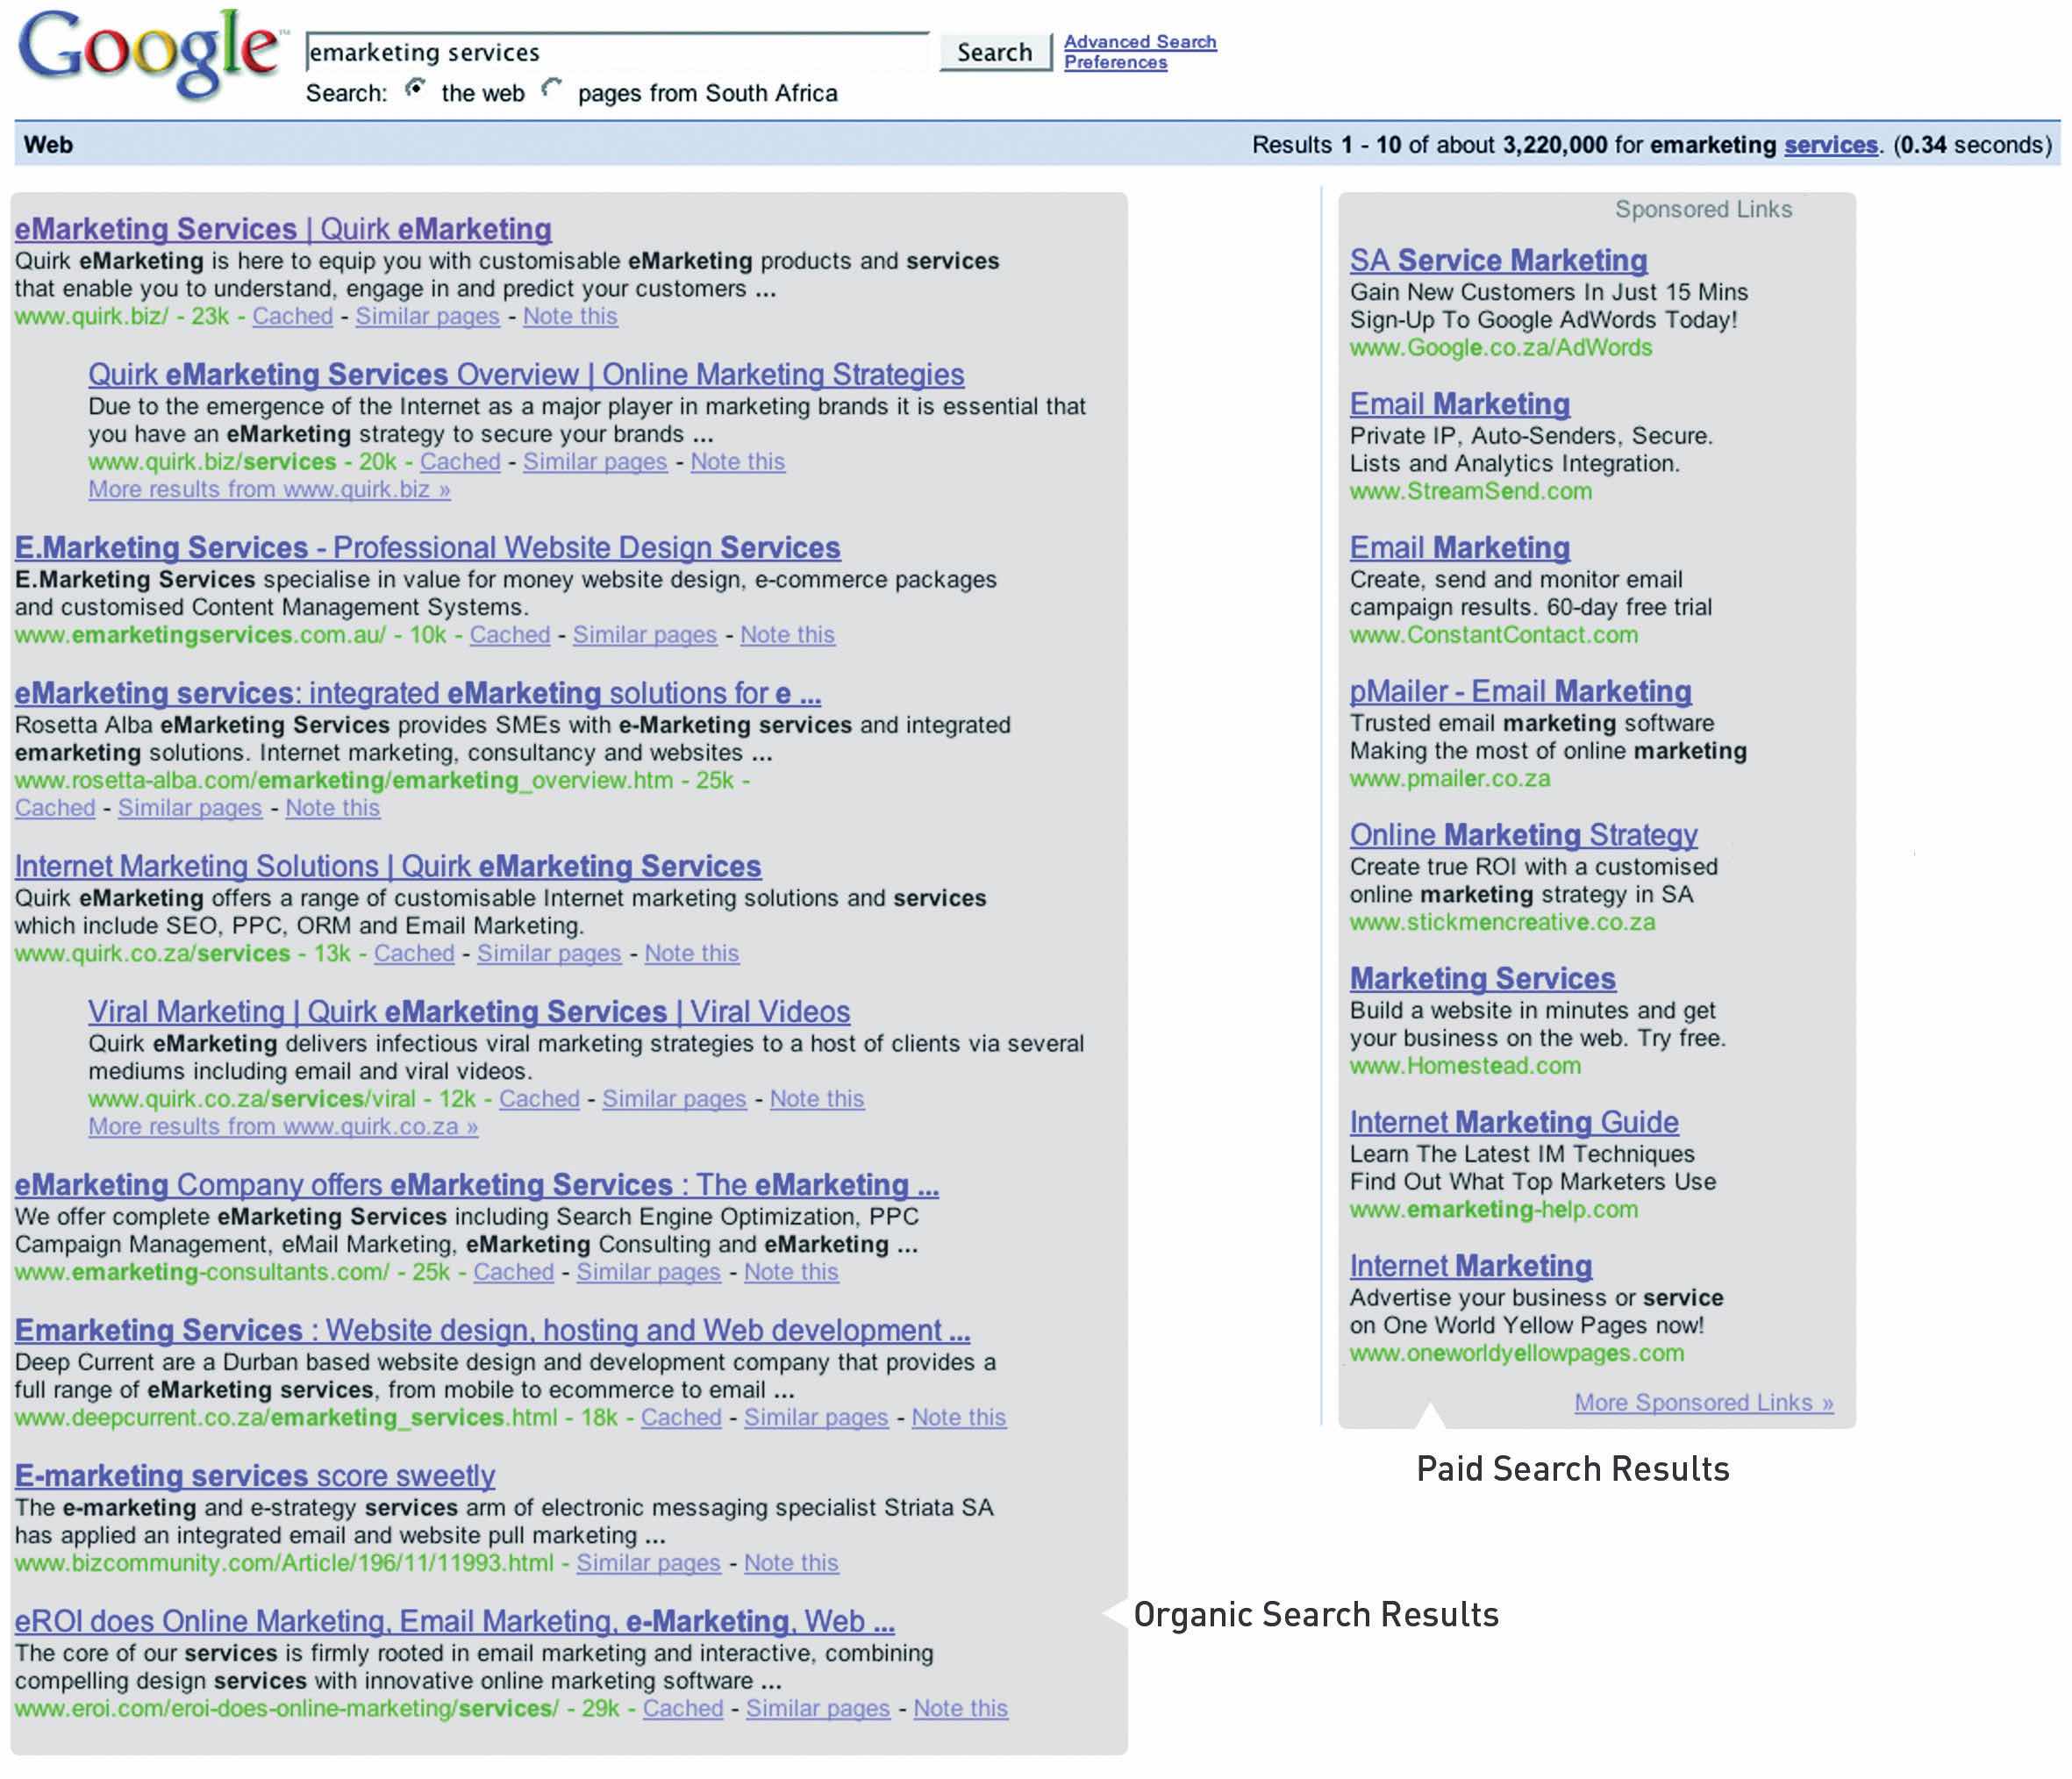2072x1779 pixels.
Task: Select 'the web' radio button
Action: click(x=414, y=89)
